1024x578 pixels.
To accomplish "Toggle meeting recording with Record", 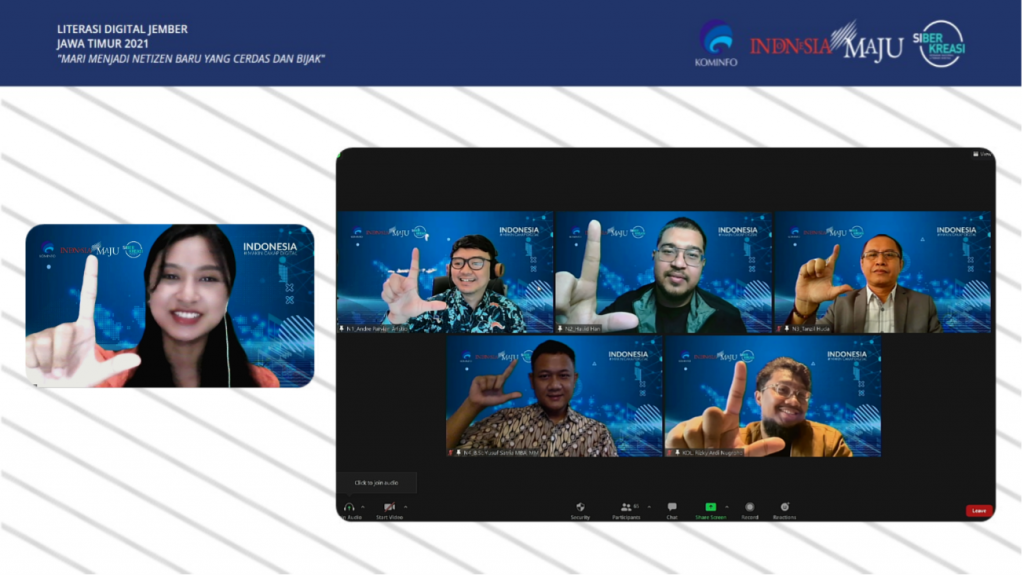I will 749,508.
